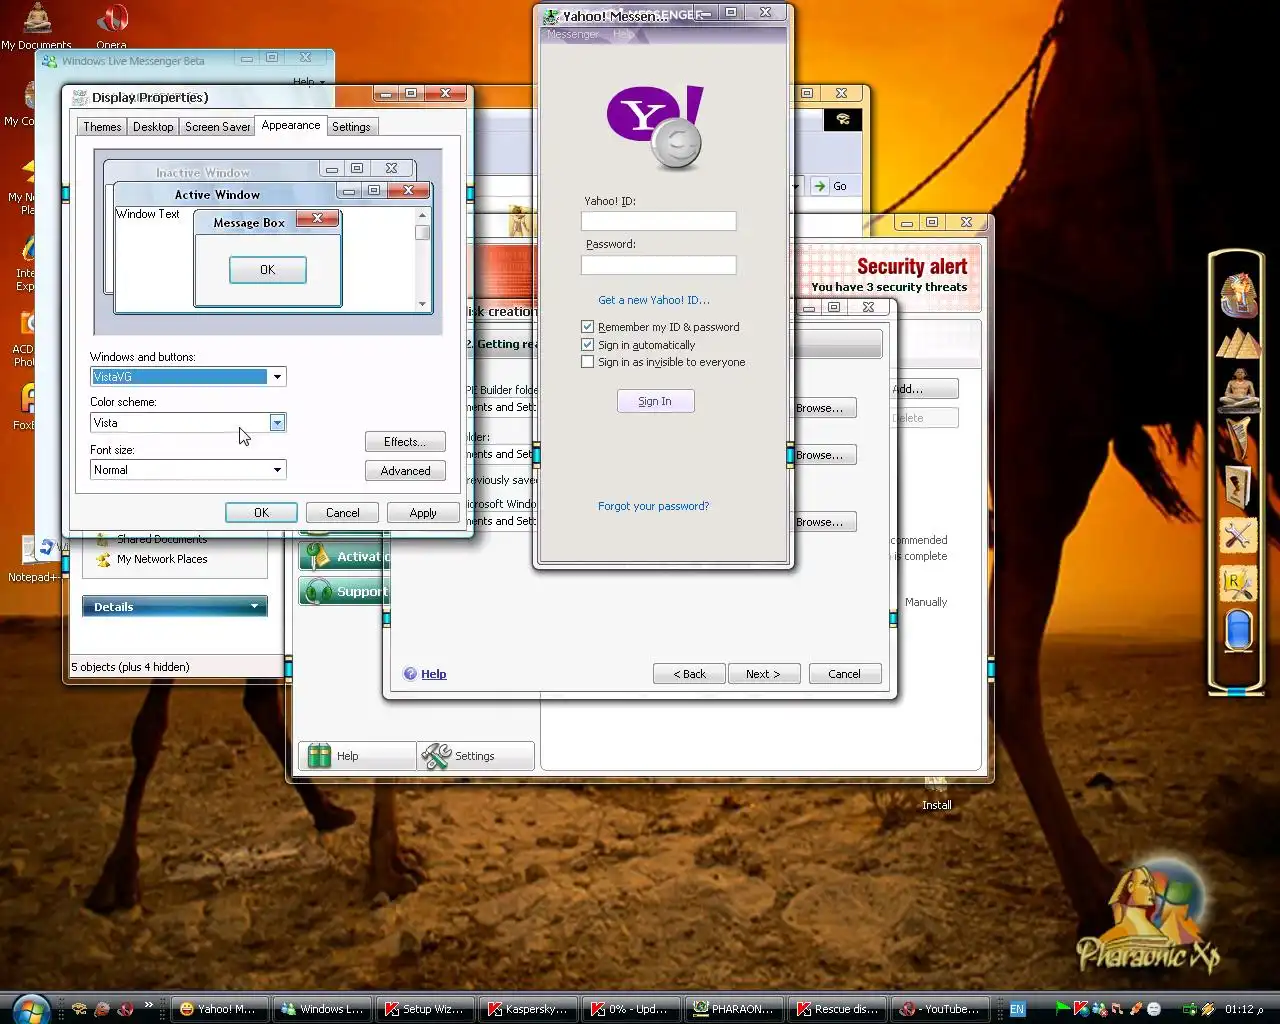
Task: Open My Documents desktop icon
Action: click(x=36, y=26)
